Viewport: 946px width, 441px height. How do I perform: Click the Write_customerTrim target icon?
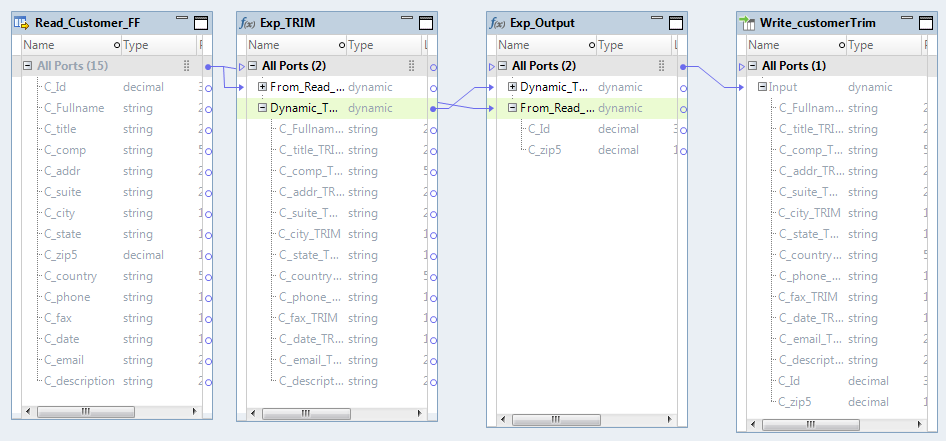747,22
